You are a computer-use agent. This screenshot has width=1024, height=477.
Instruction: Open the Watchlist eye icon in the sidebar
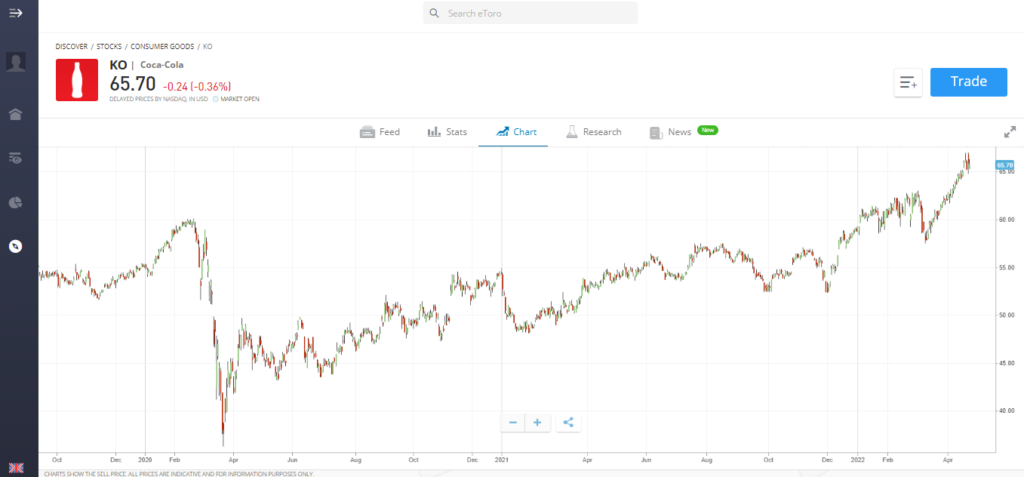[x=16, y=157]
